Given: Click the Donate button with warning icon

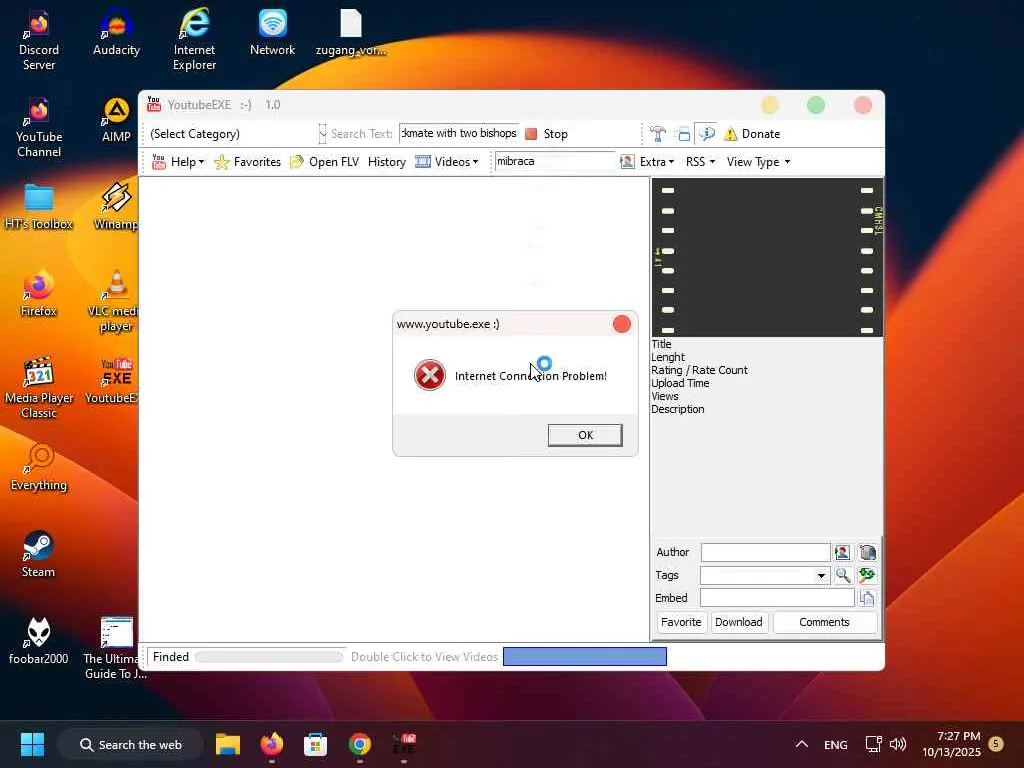Looking at the screenshot, I should click(752, 134).
